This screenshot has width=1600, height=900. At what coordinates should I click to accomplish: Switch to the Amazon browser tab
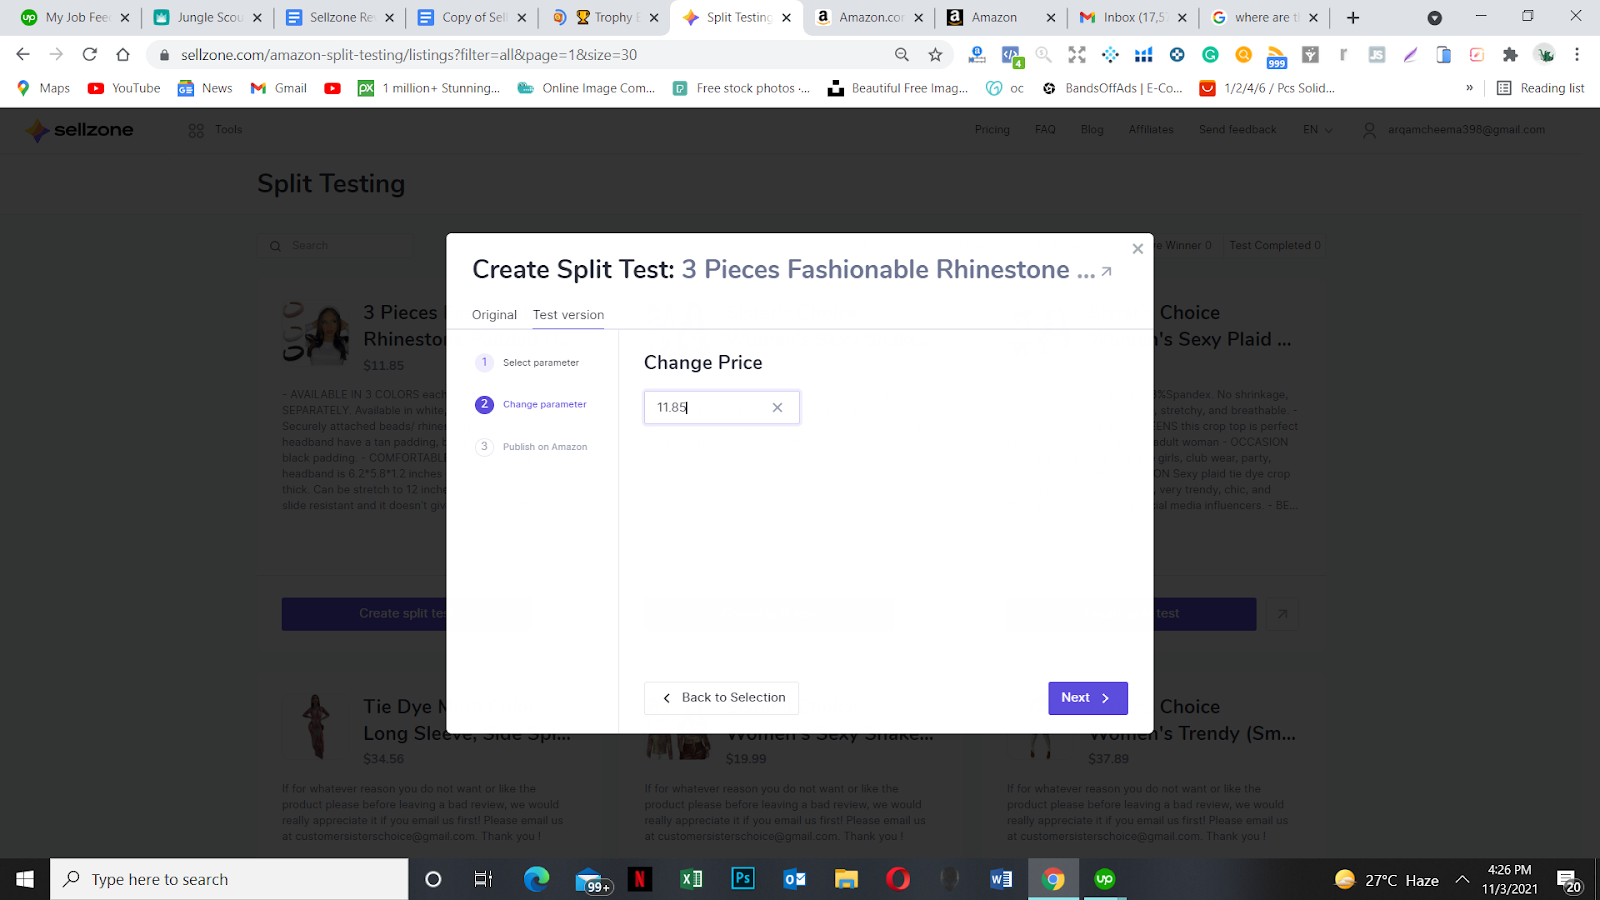click(1000, 17)
